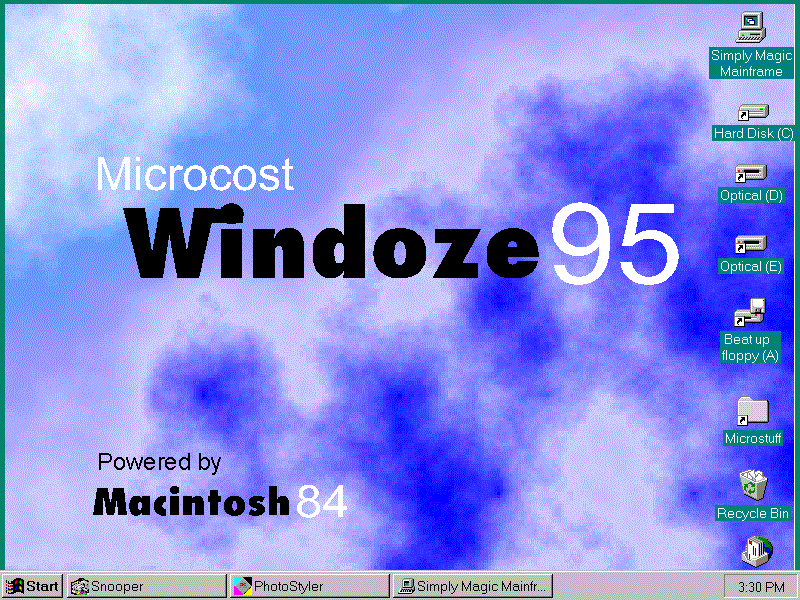Open the Simply Magic Mainframe desktop icon
The image size is (800, 600).
point(751,27)
